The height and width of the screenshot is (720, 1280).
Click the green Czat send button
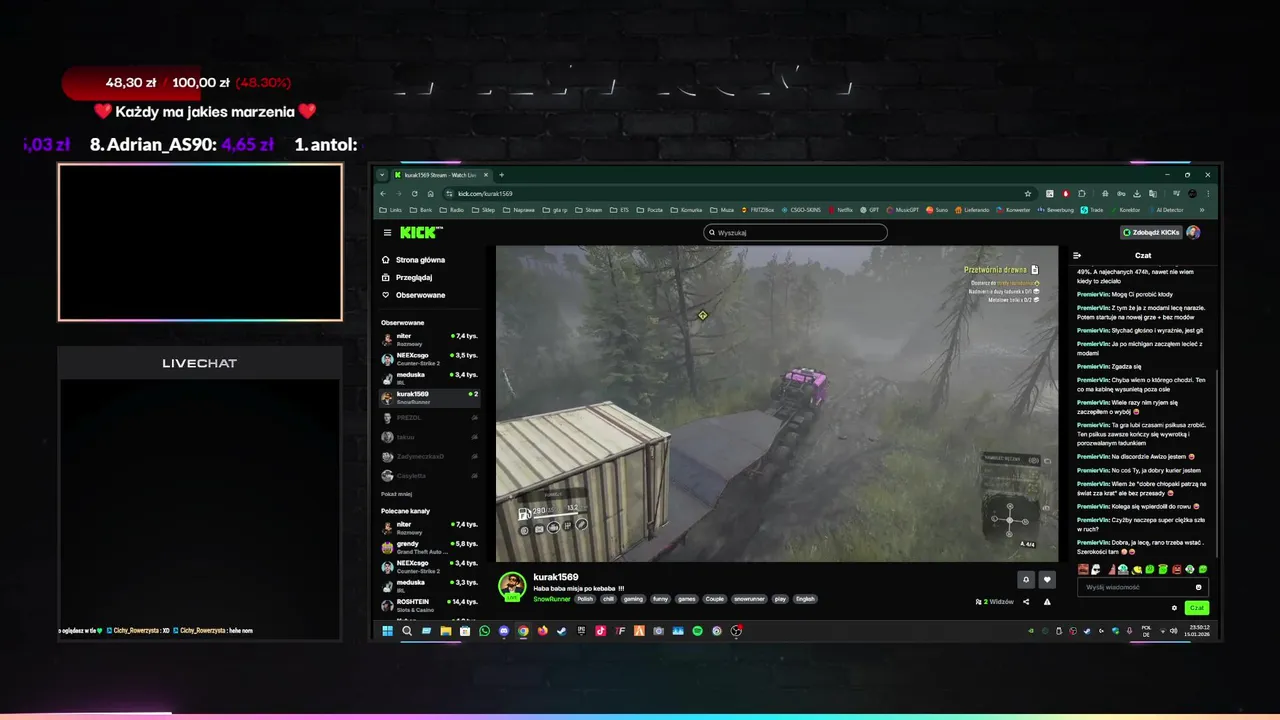(x=1196, y=608)
